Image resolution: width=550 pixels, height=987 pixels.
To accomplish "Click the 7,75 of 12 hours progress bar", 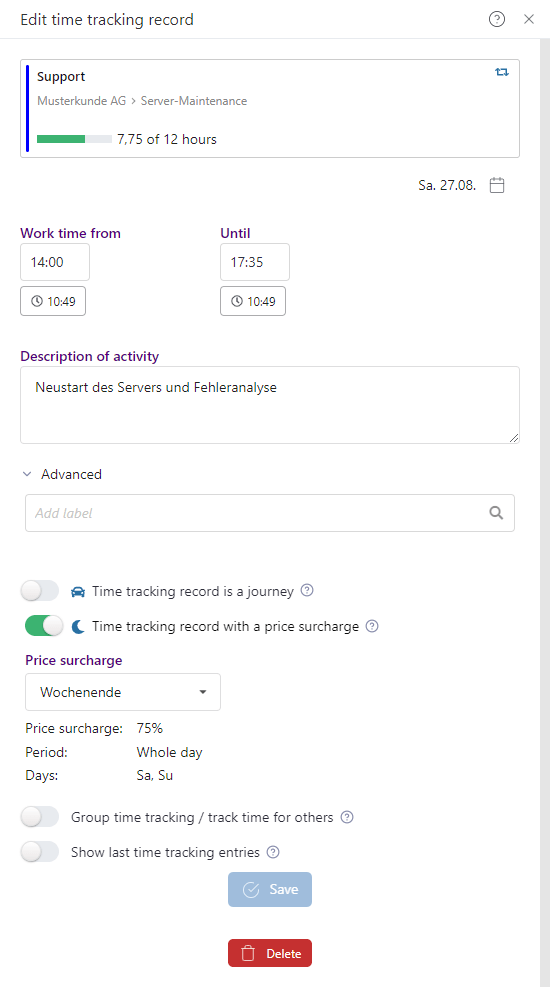I will pos(74,139).
